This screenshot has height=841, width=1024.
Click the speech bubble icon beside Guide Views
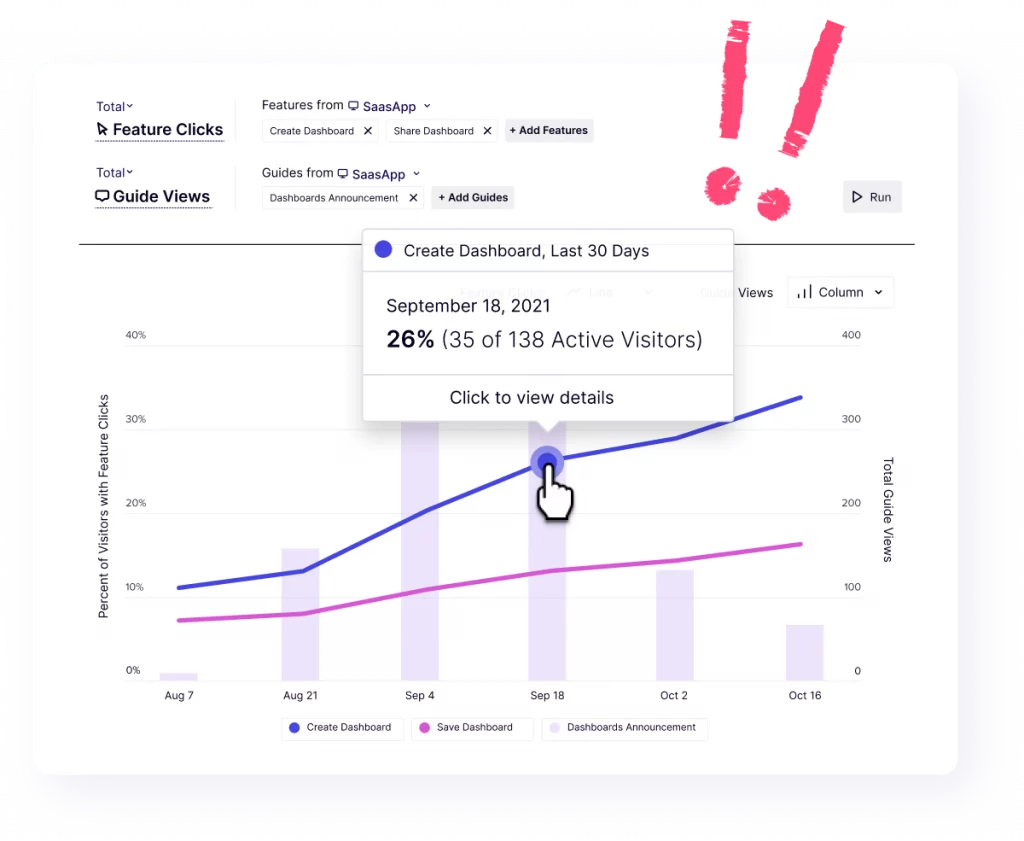102,196
